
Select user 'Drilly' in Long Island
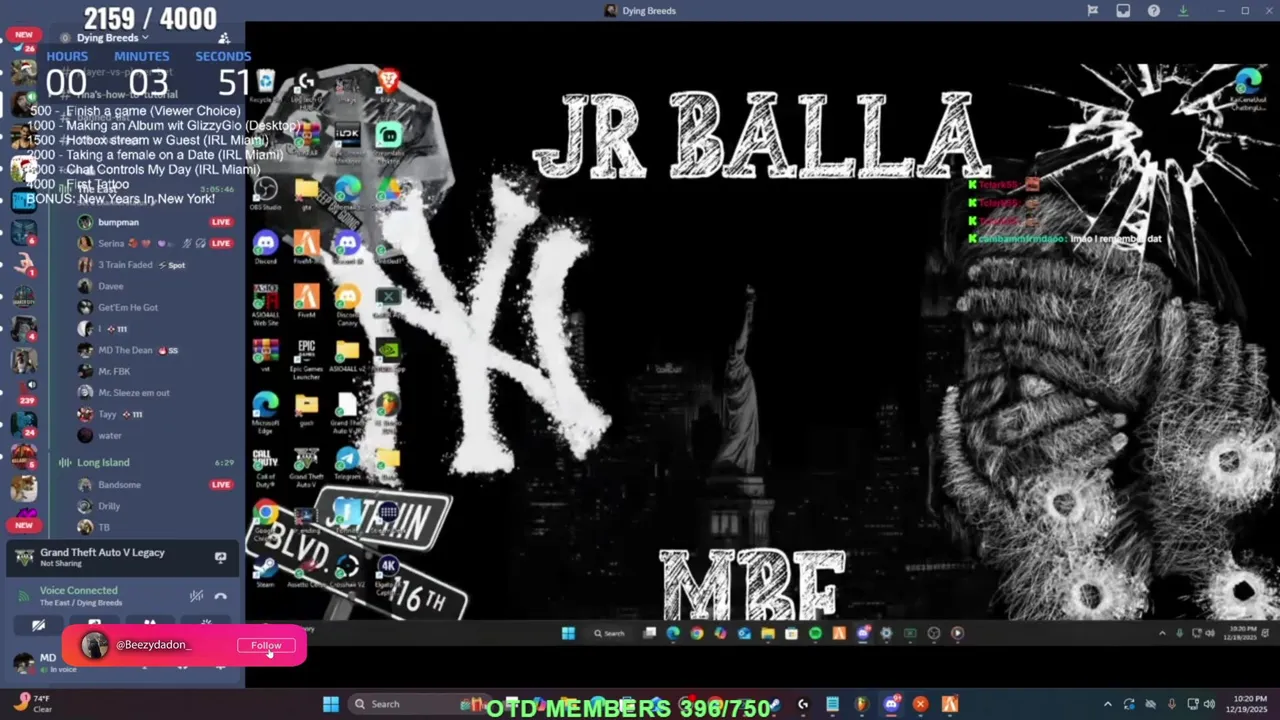(155, 506)
